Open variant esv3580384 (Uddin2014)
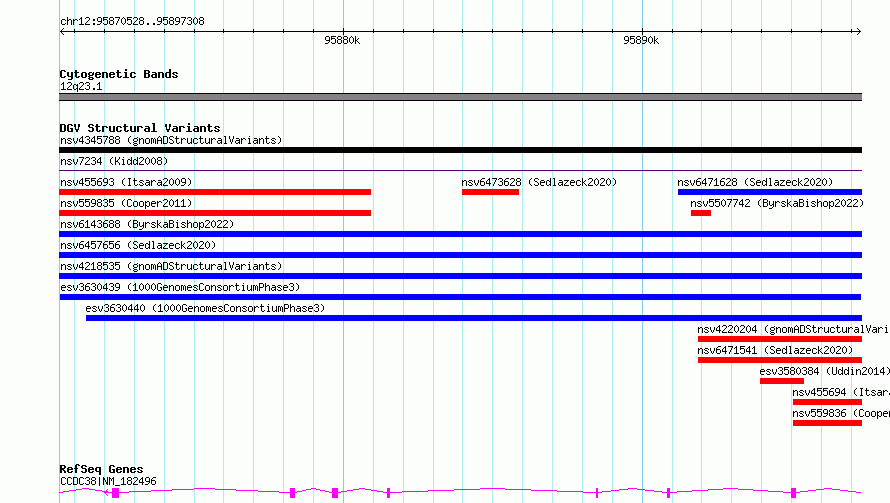 tap(824, 371)
